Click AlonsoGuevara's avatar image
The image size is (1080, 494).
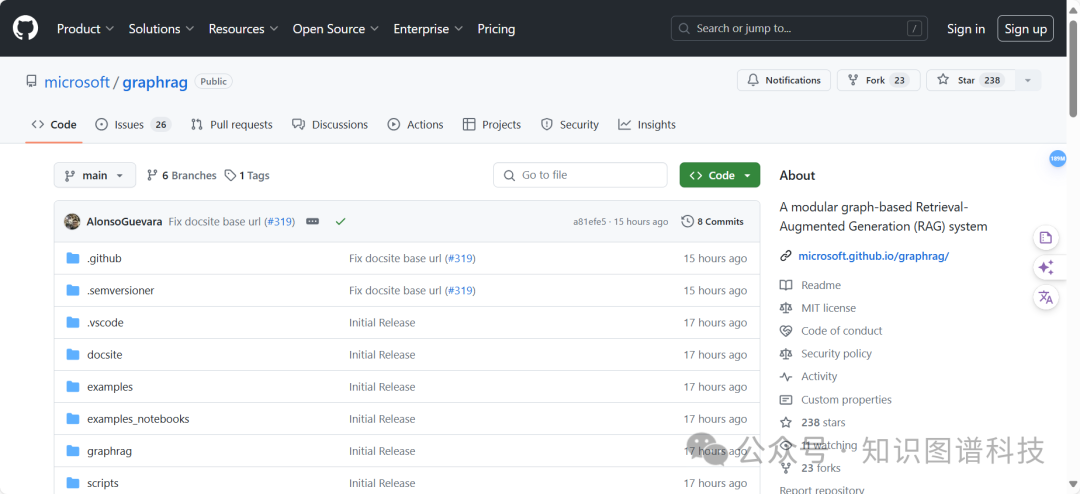point(72,221)
